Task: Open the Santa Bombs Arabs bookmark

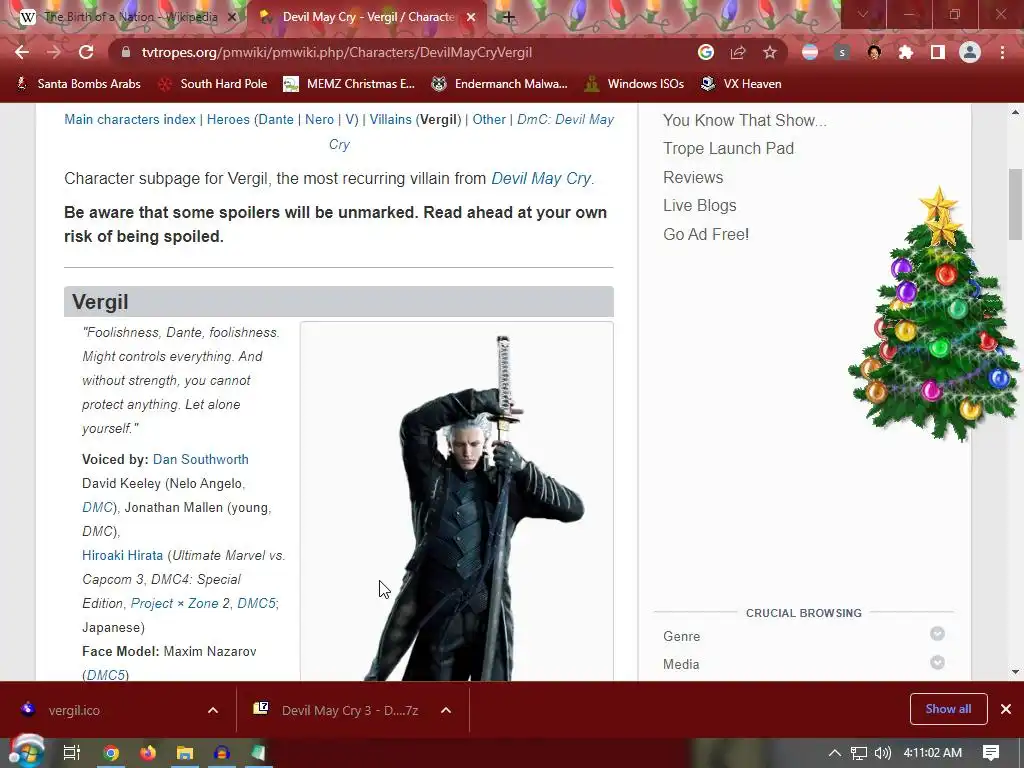Action: 78,84
